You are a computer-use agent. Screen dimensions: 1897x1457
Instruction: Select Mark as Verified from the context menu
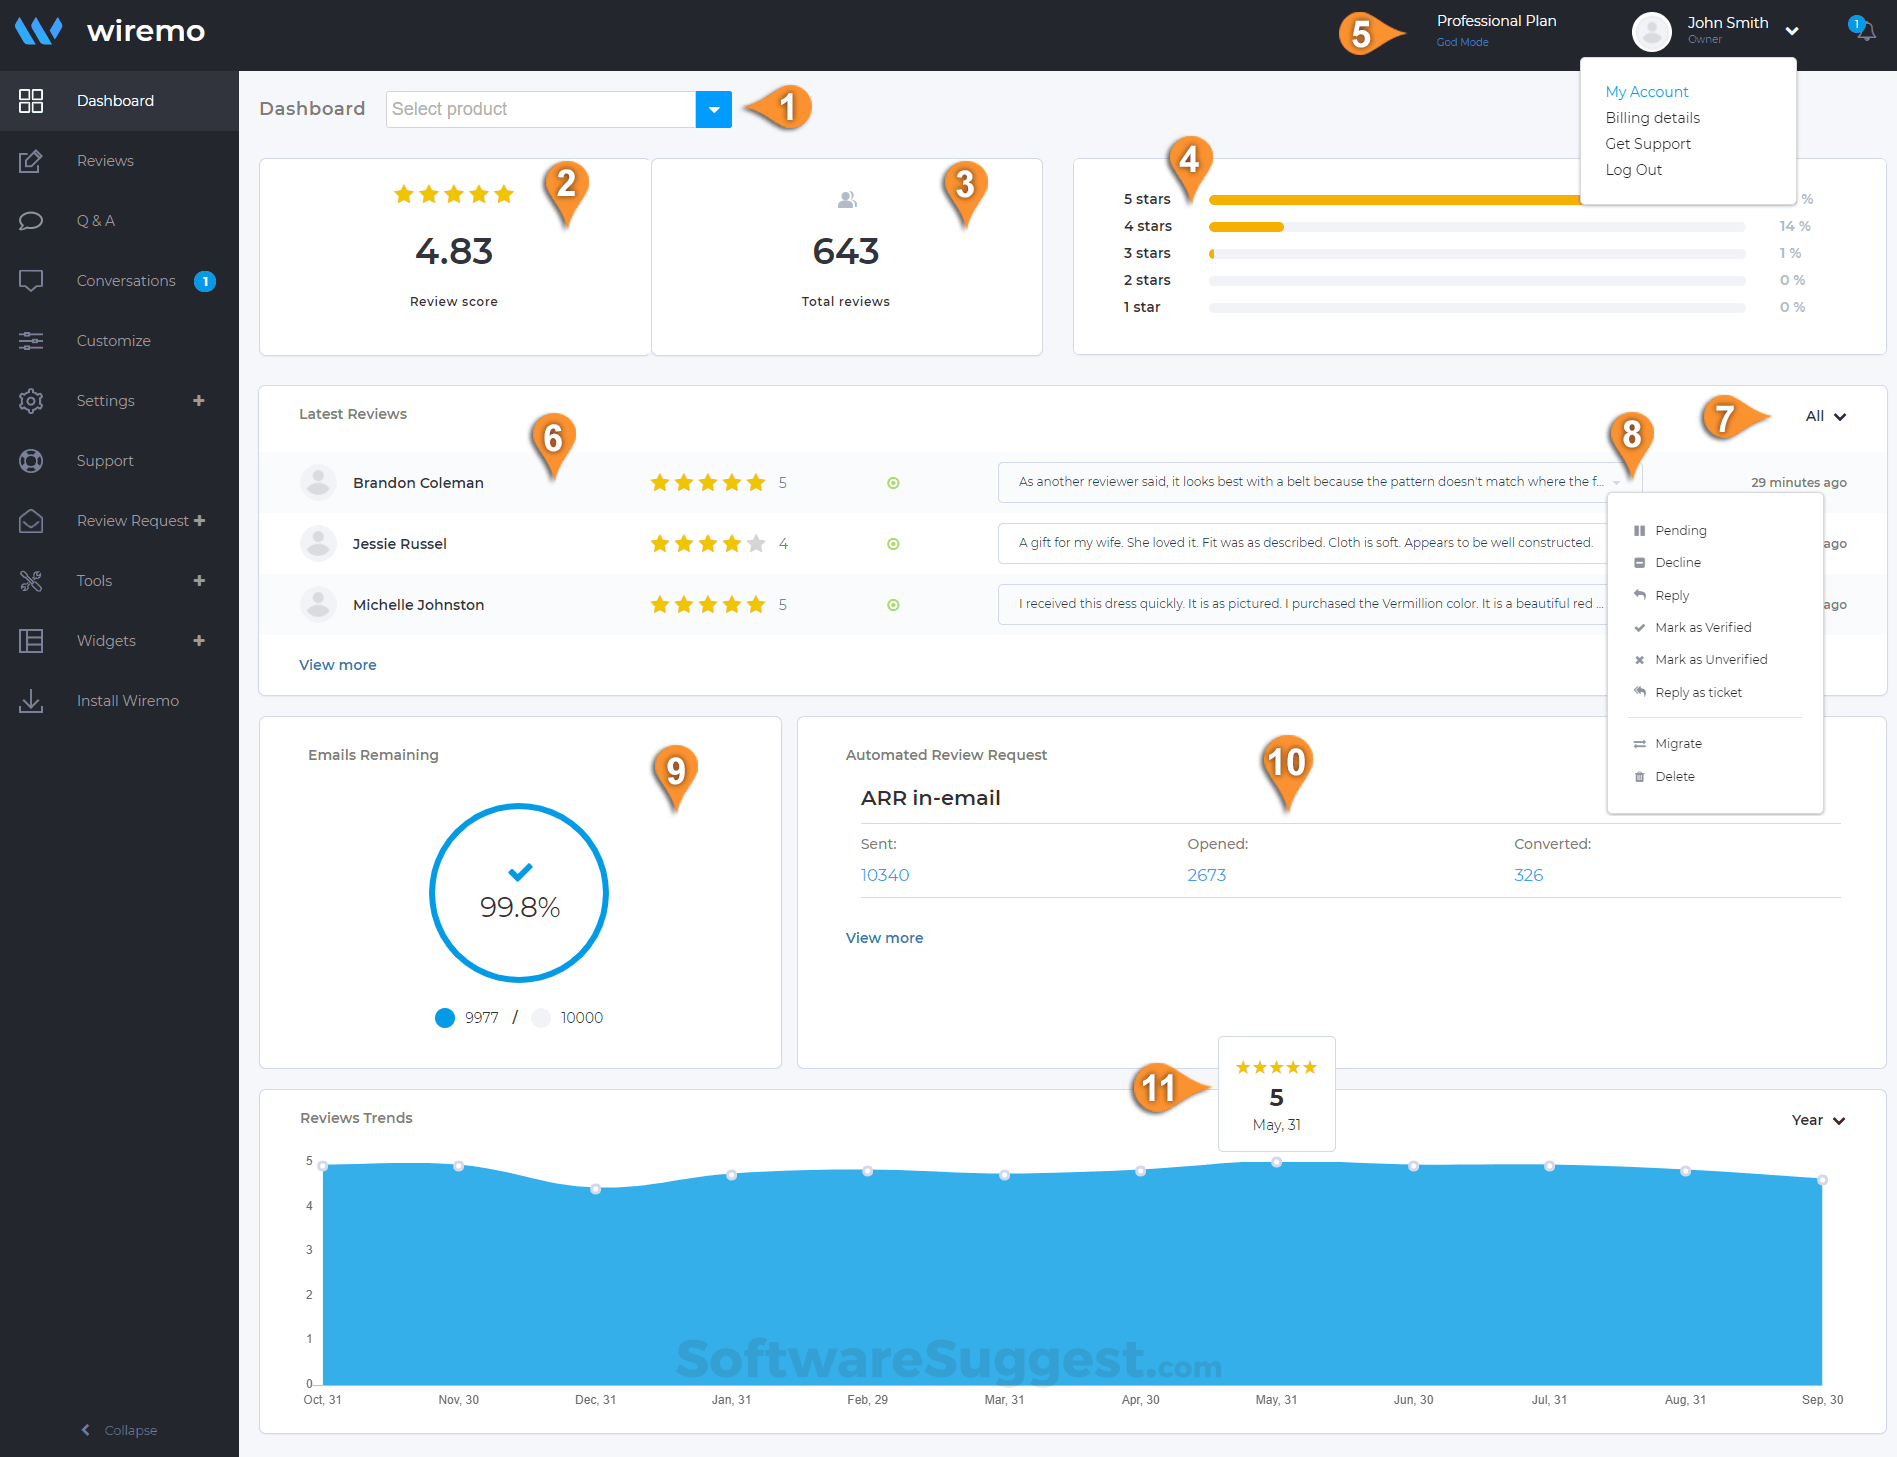coord(1703,627)
